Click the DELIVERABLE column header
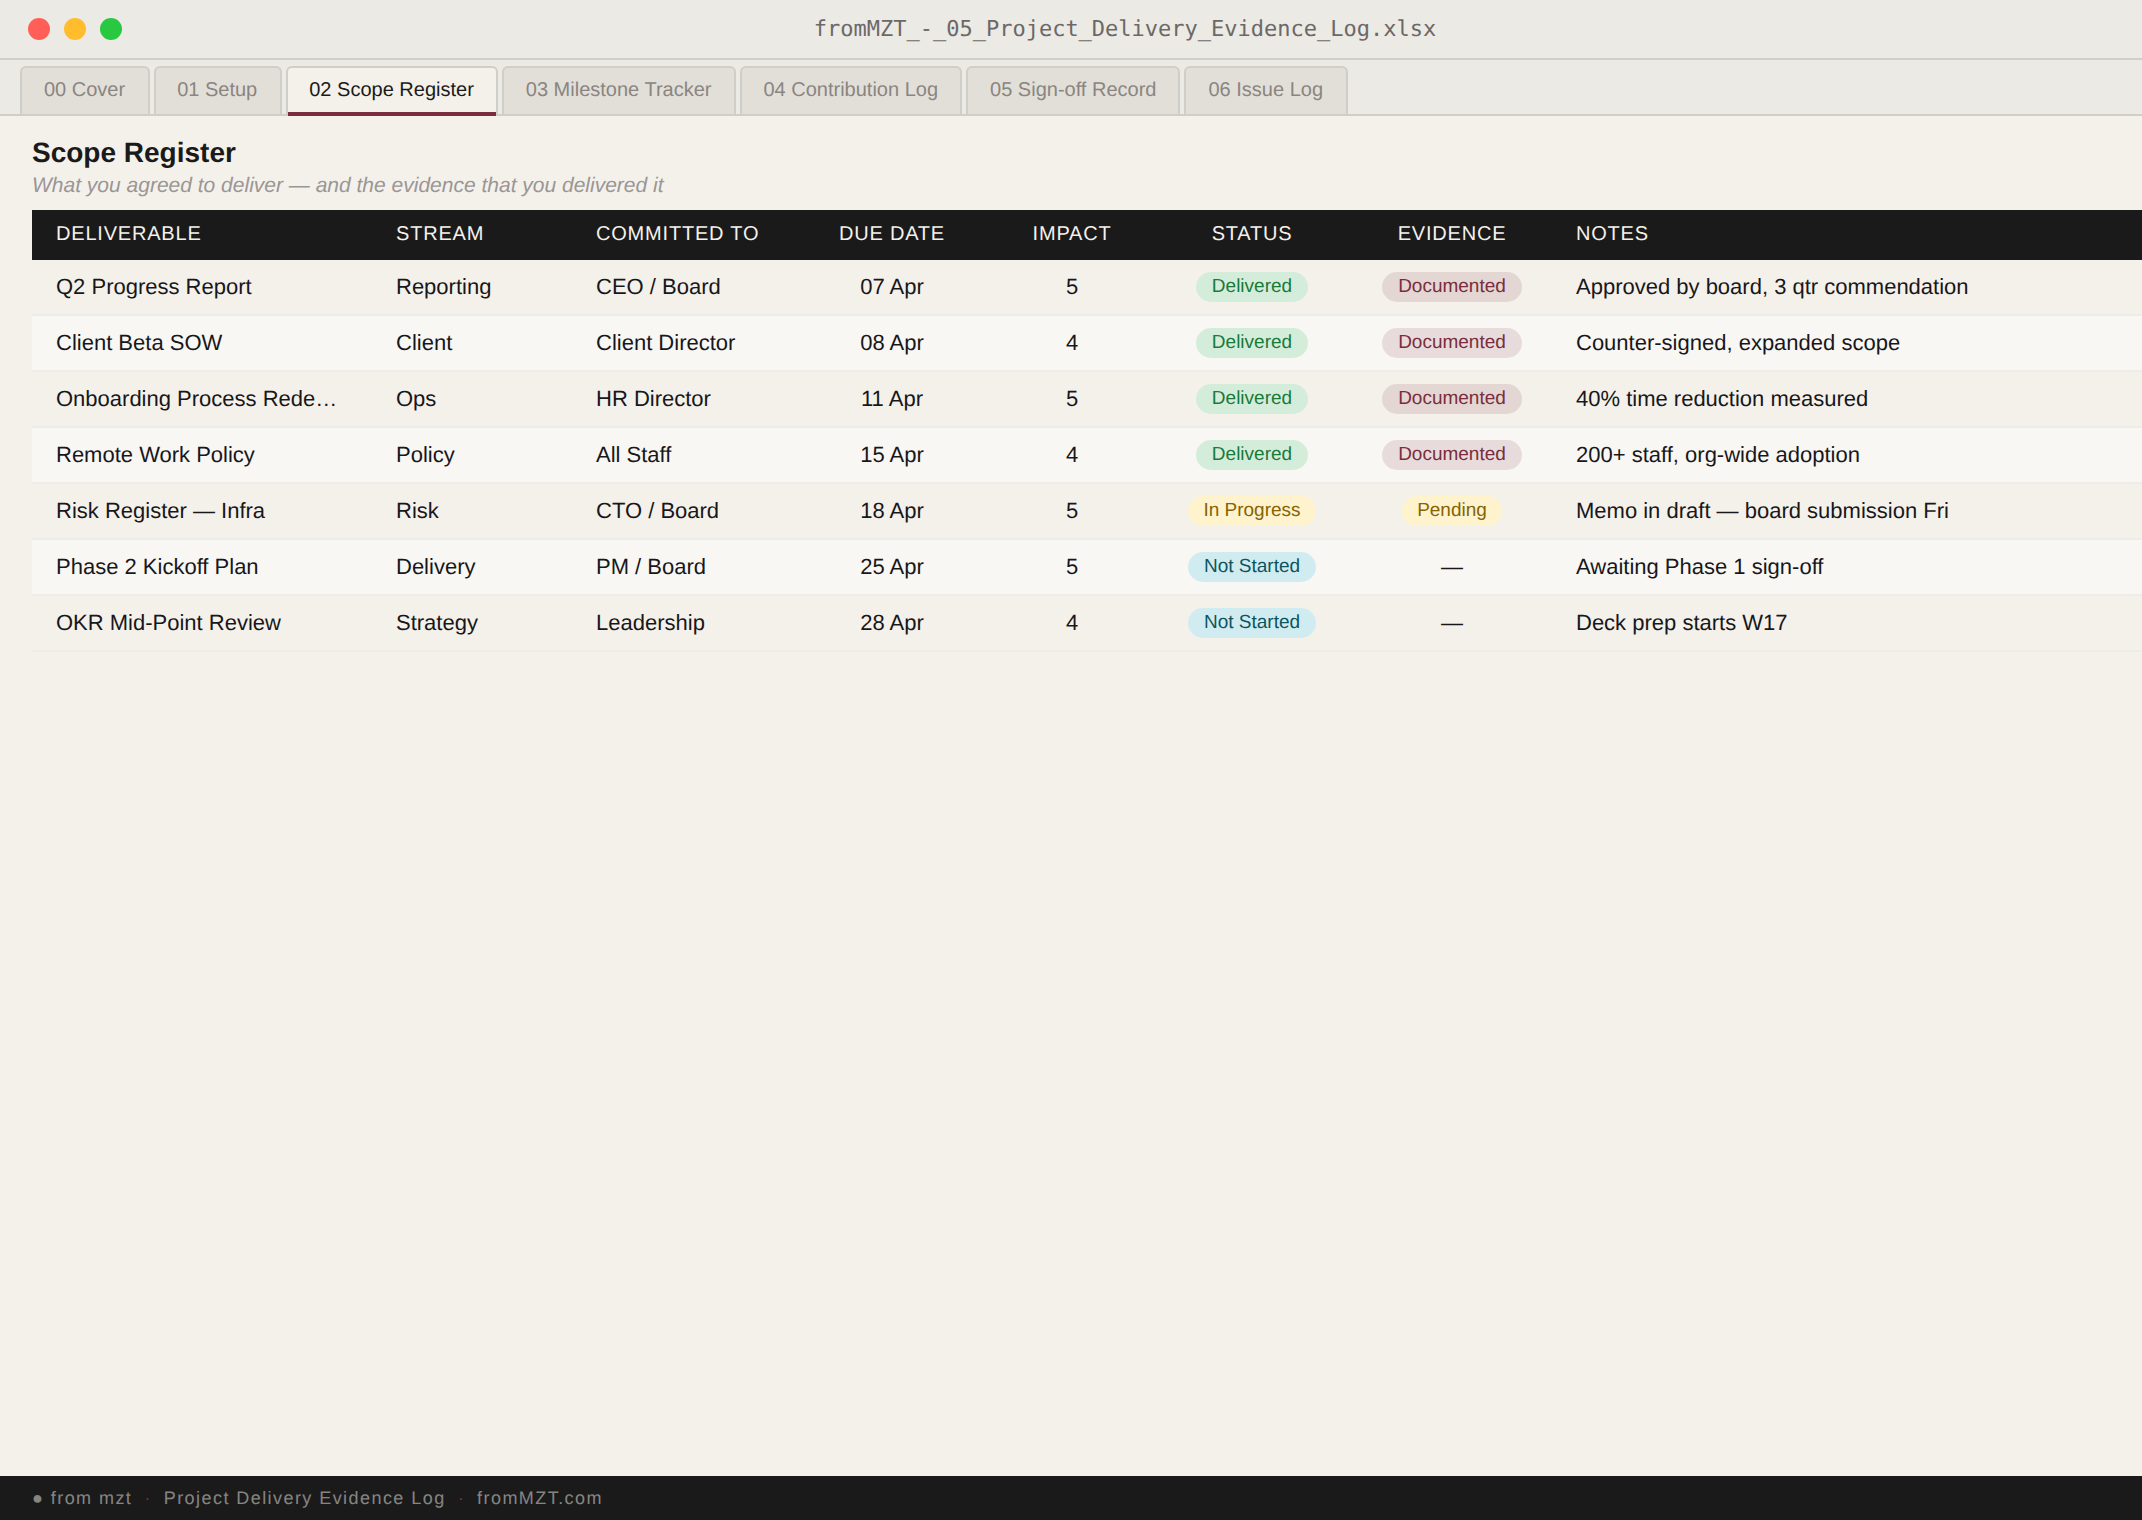 coord(128,234)
